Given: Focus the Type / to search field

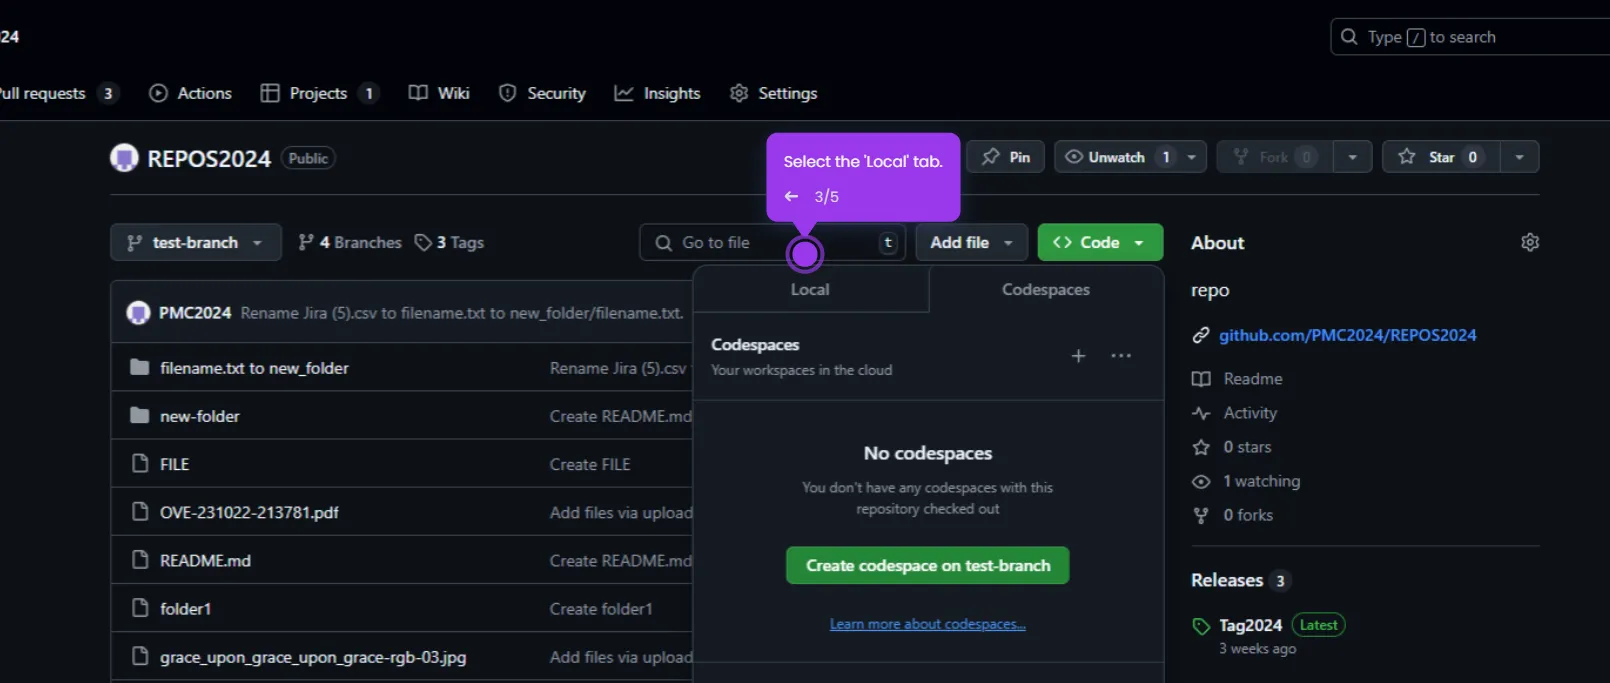Looking at the screenshot, I should (x=1470, y=37).
